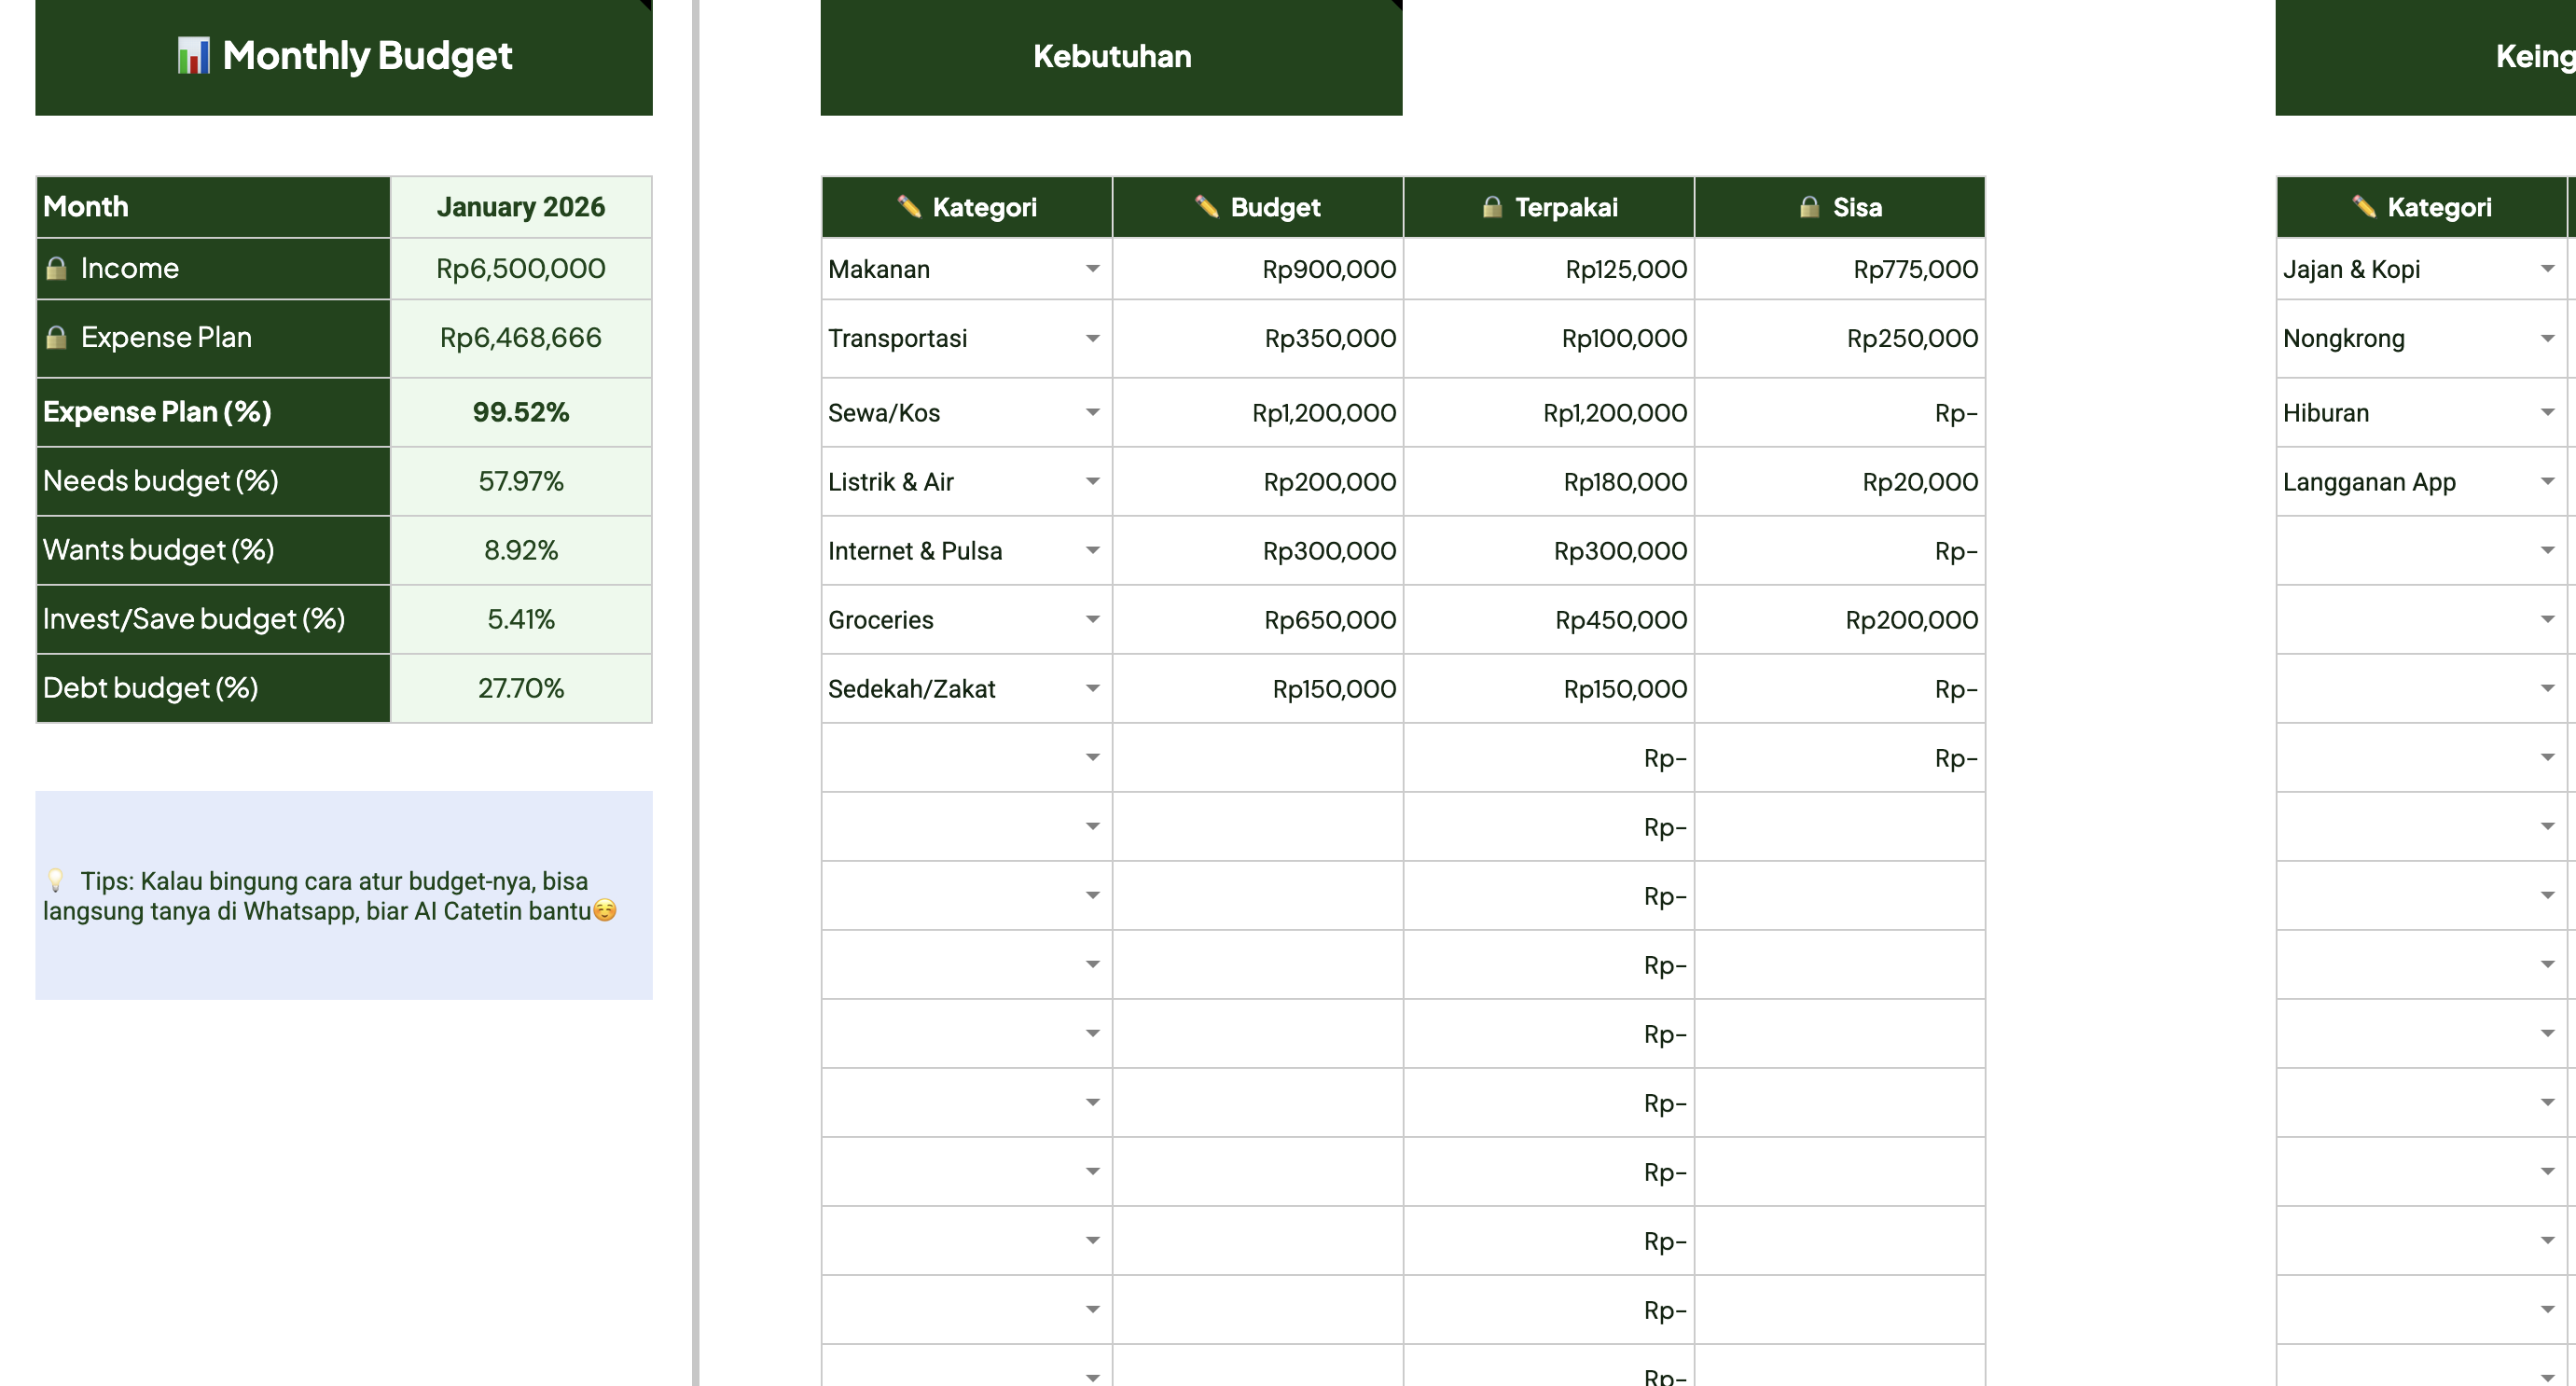This screenshot has width=2576, height=1386.
Task: Select the Month label cell
Action: tap(213, 207)
